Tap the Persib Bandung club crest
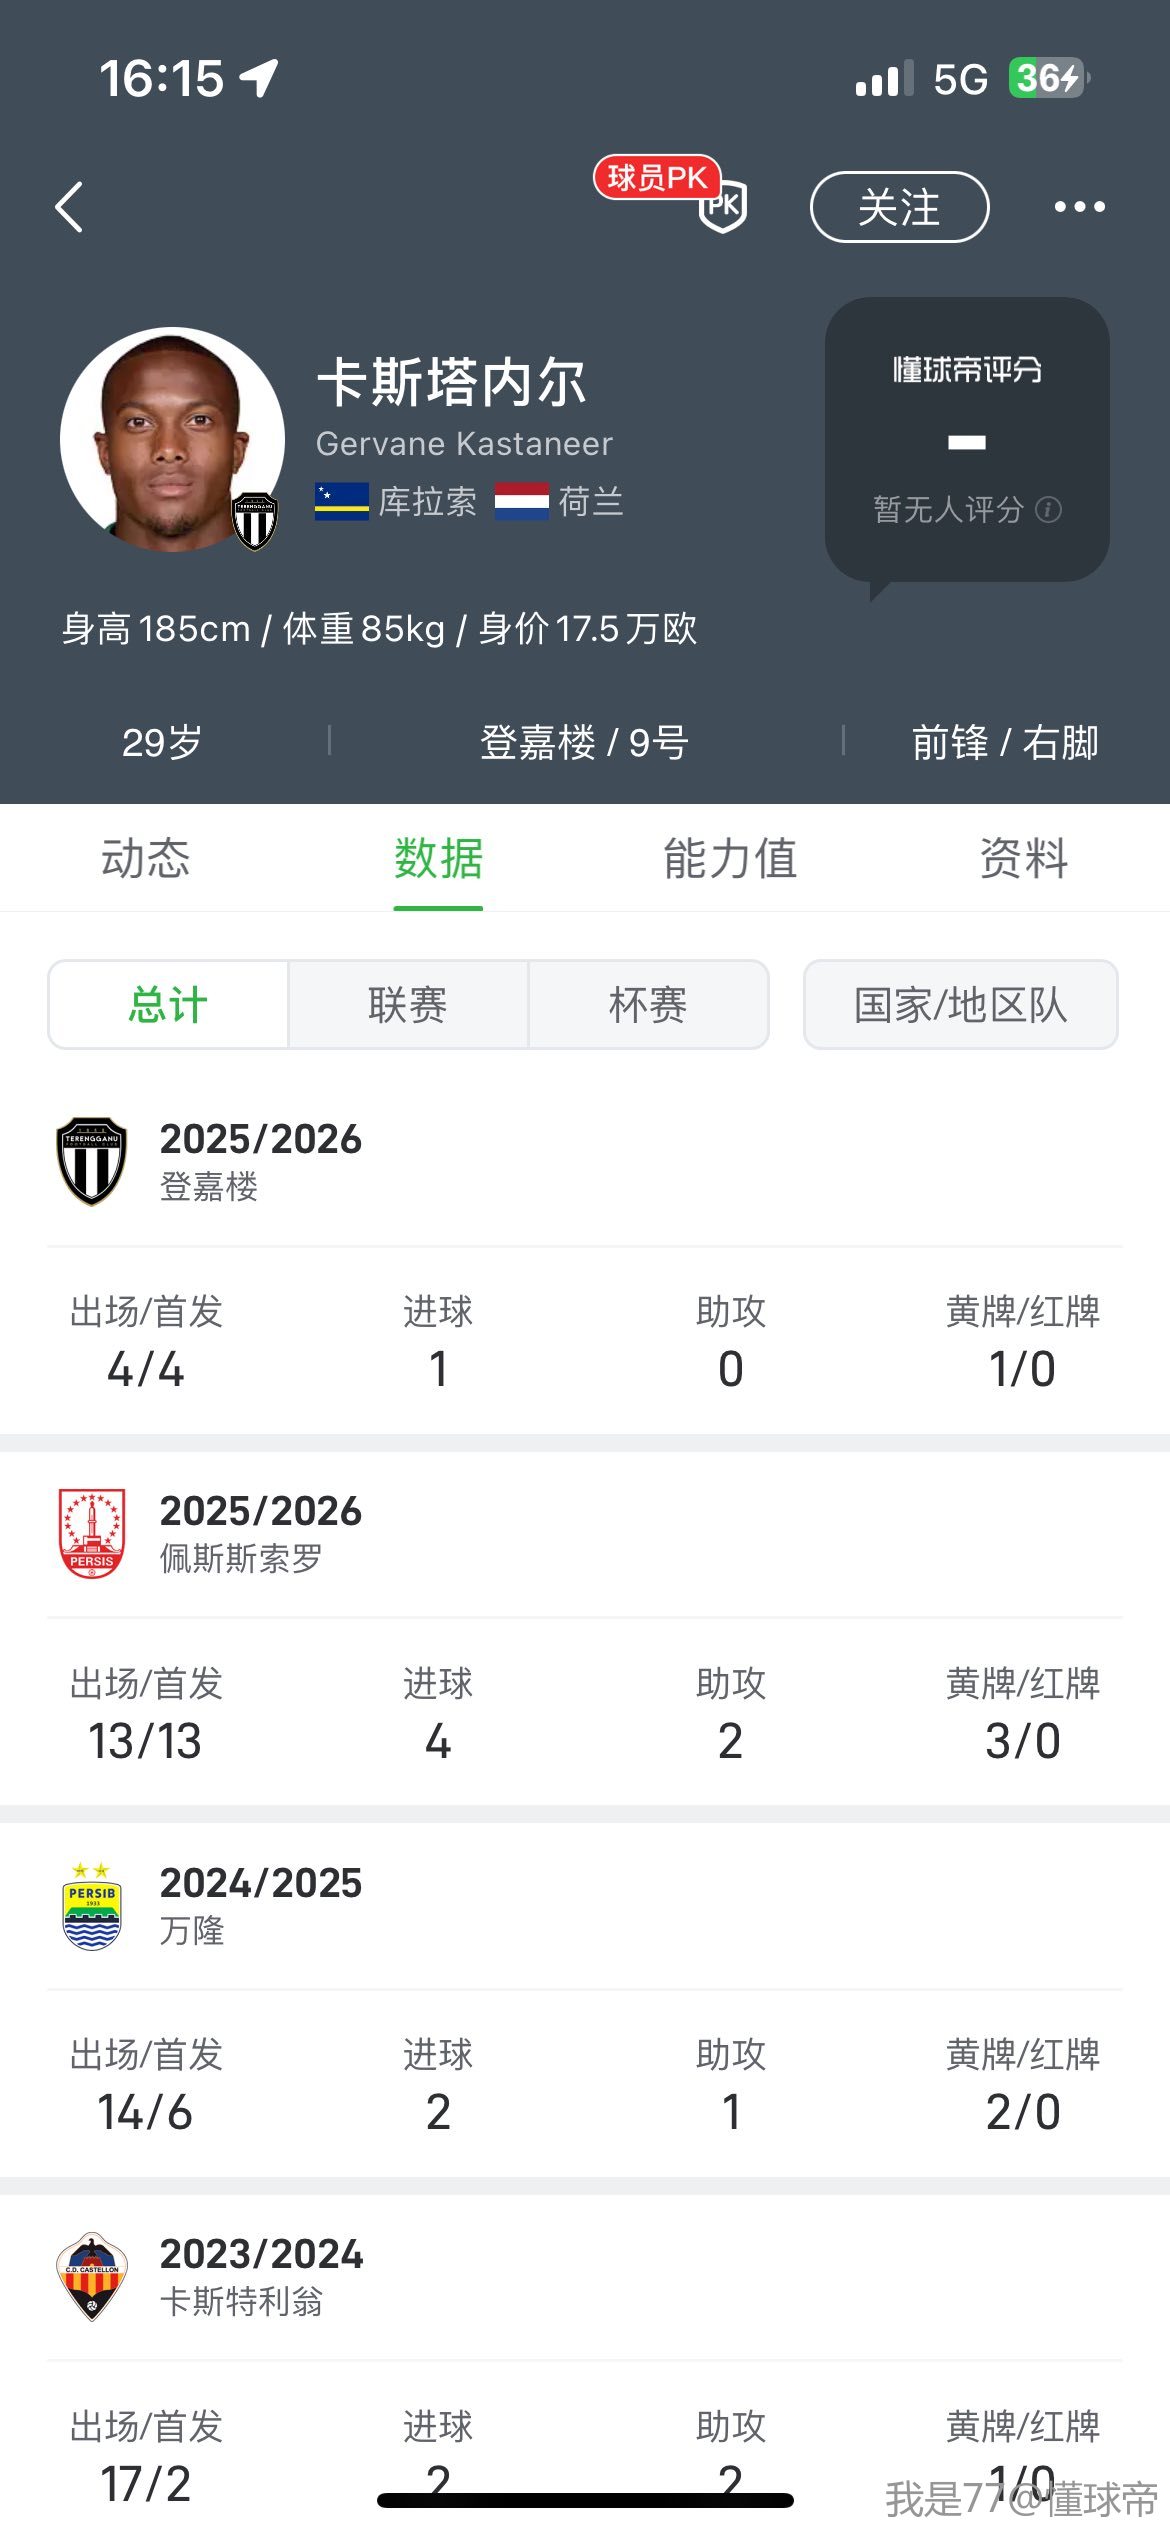1170x2532 pixels. click(x=92, y=1905)
